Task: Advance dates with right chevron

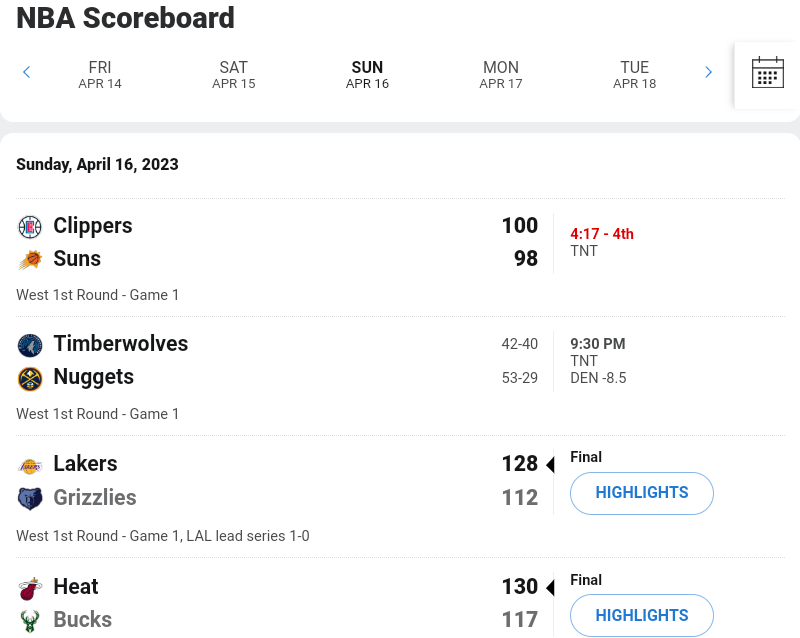Action: (708, 72)
